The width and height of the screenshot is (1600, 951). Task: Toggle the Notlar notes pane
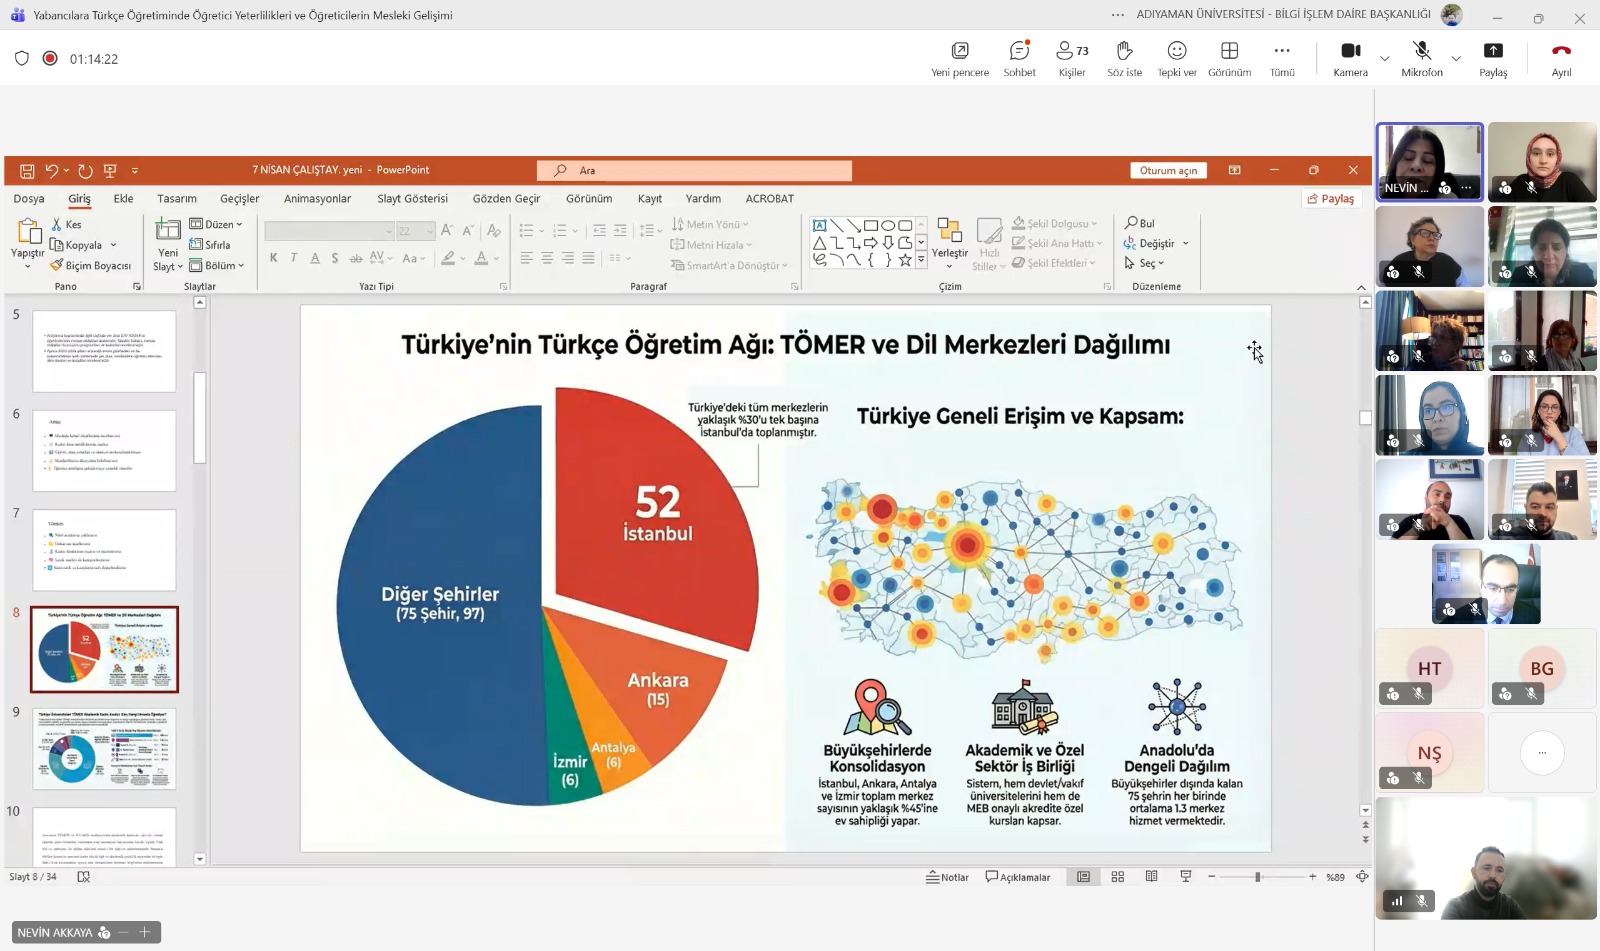click(x=947, y=877)
